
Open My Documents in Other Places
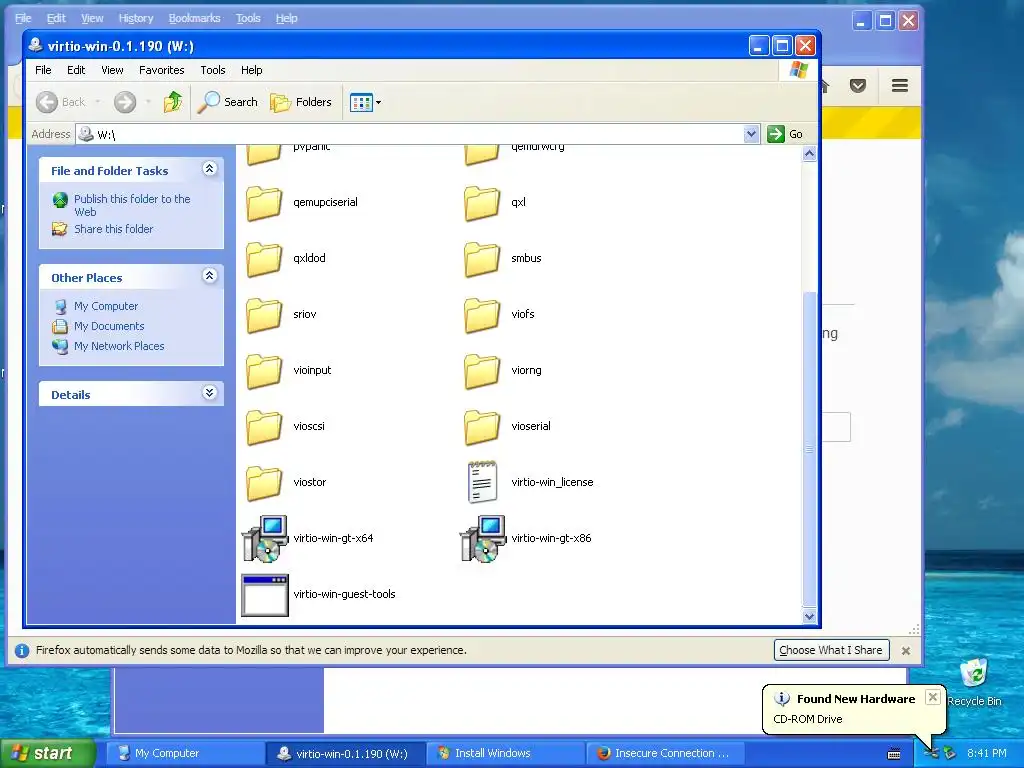coord(109,326)
